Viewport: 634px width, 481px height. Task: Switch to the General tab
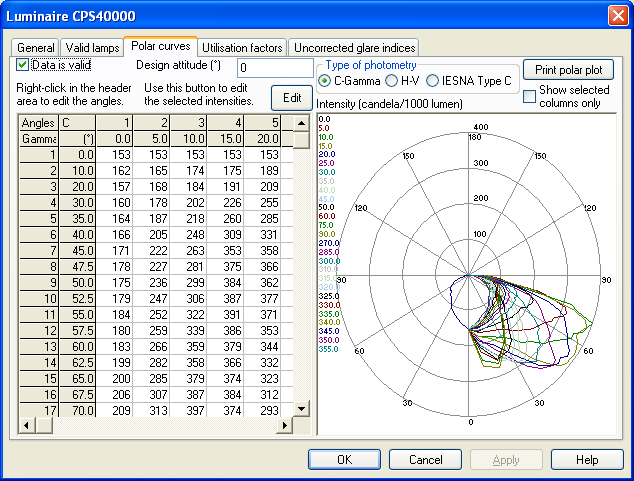click(36, 48)
